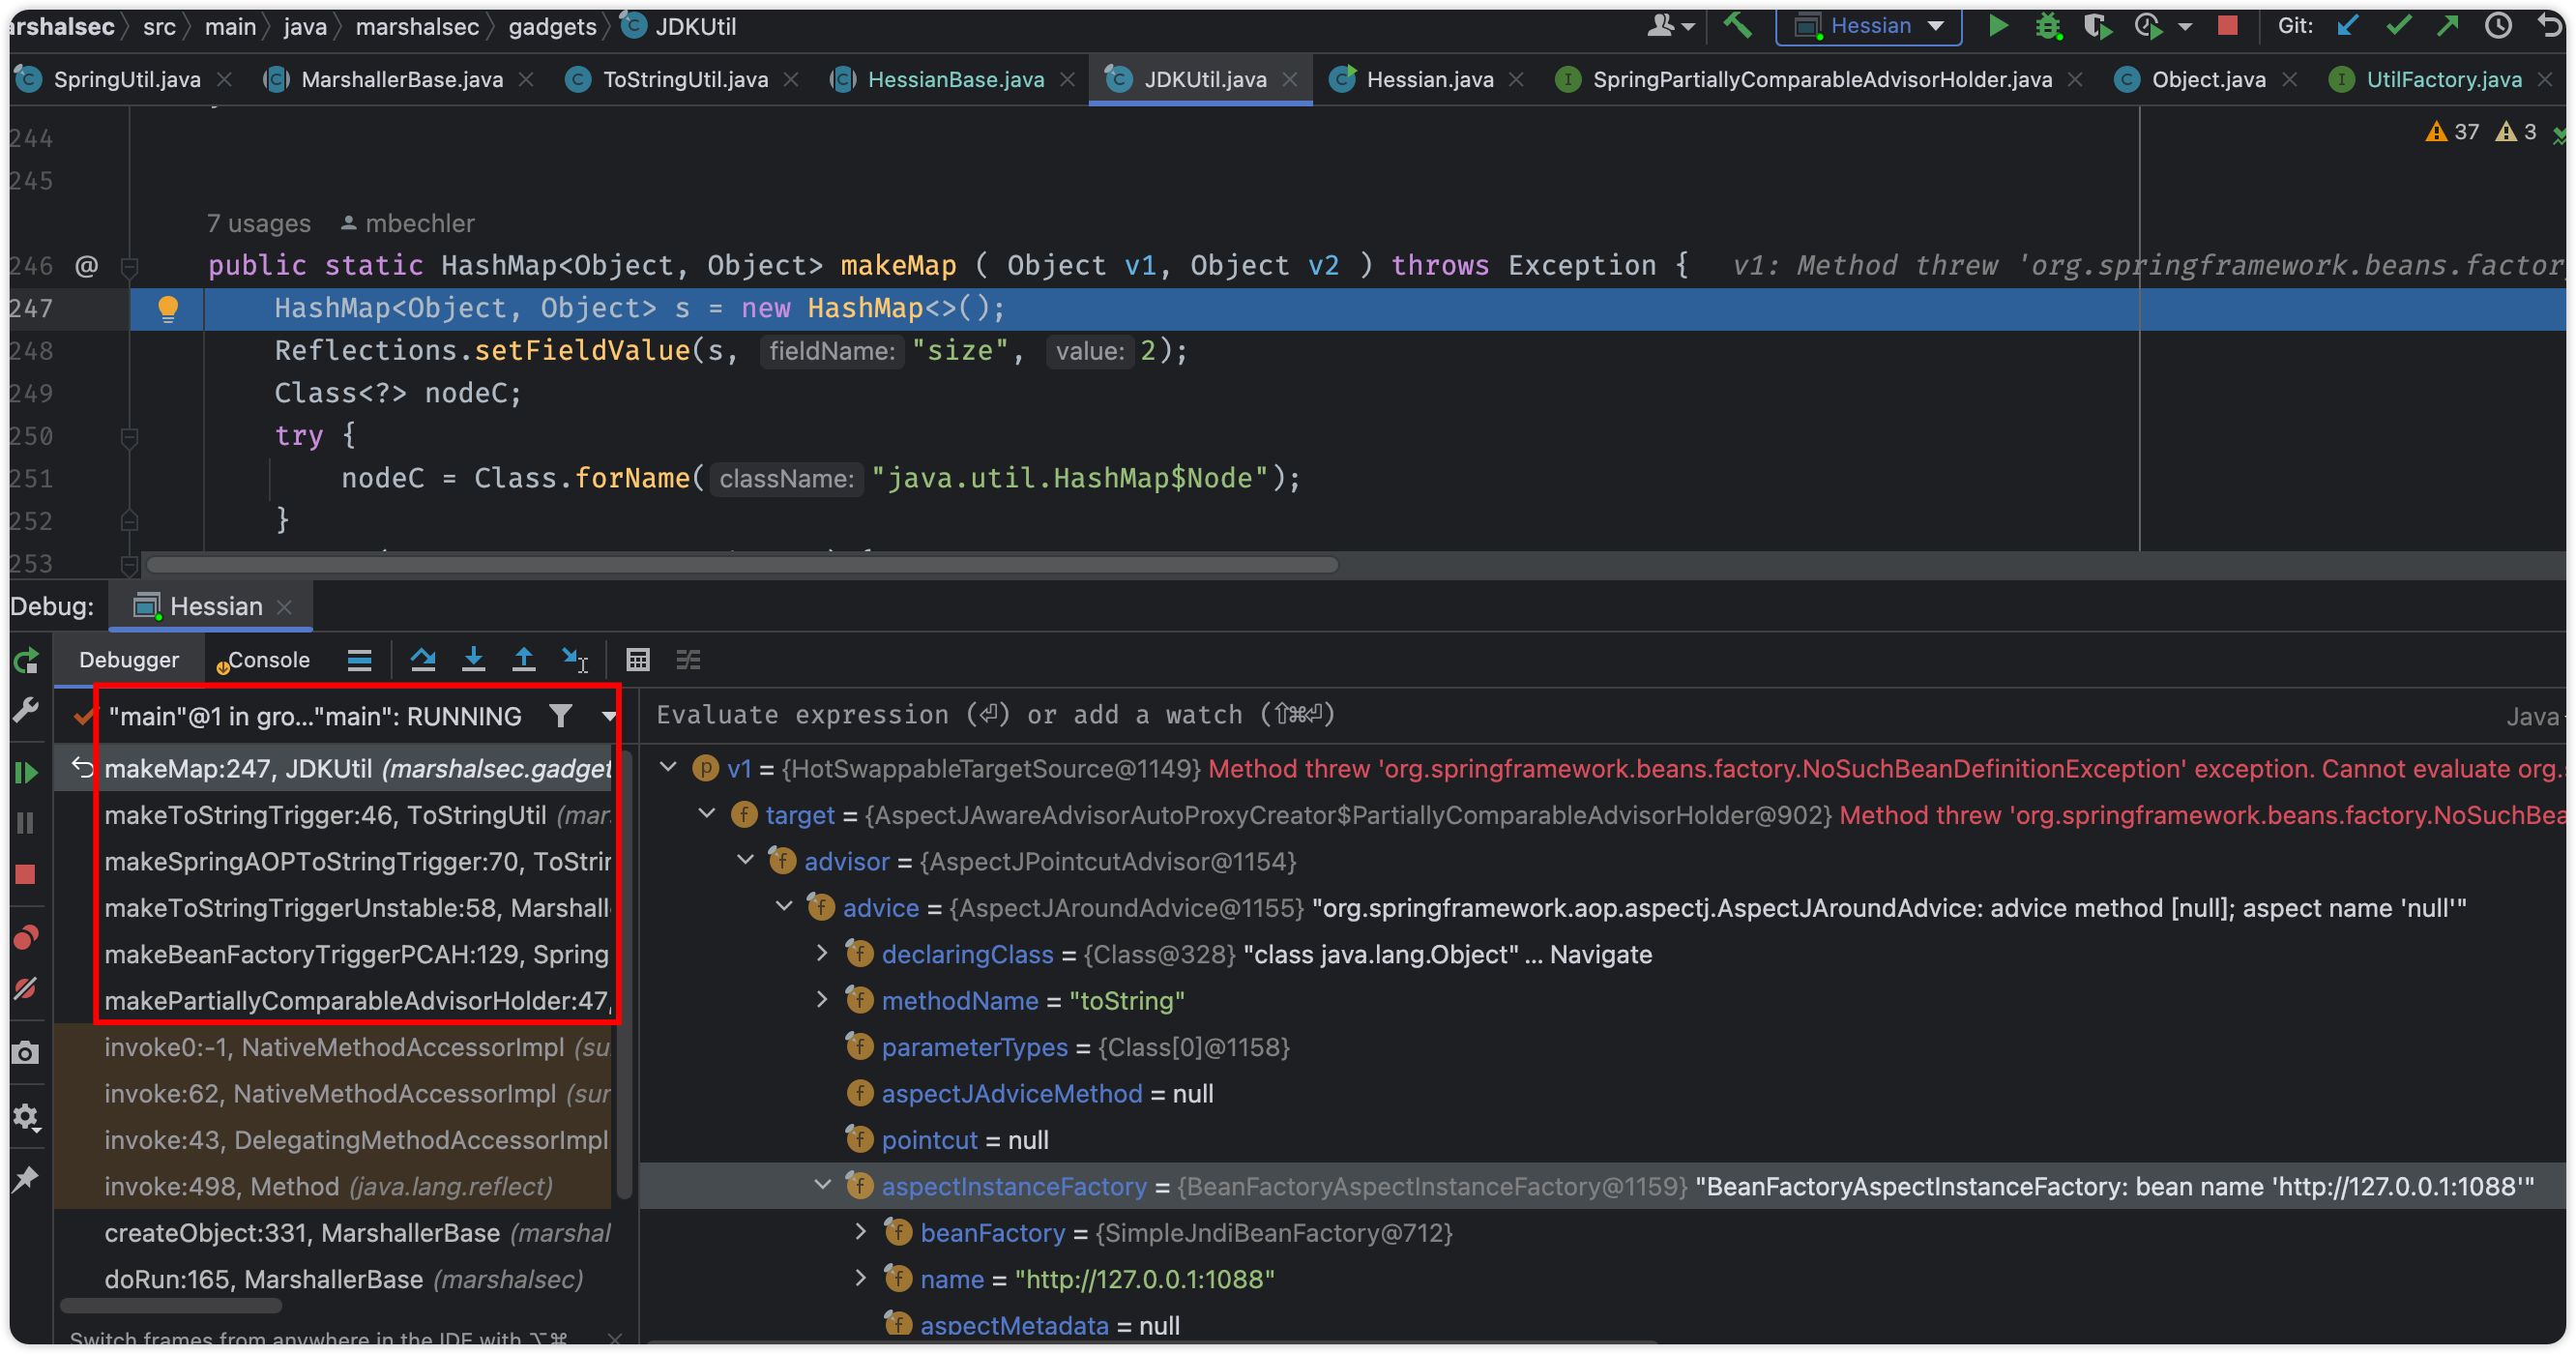Click Rerun Hessian icon in debug sidebar
The height and width of the screenshot is (1354, 2576).
pos(26,660)
